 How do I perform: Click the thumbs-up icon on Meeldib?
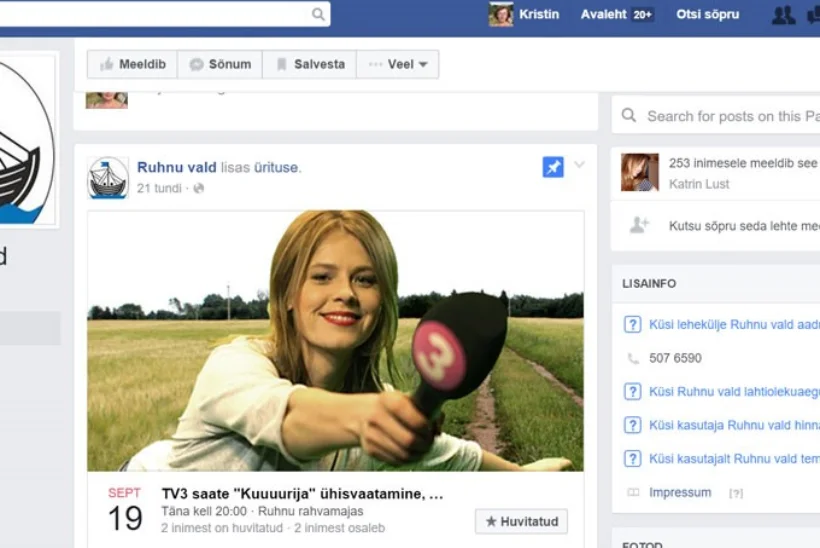tap(107, 64)
